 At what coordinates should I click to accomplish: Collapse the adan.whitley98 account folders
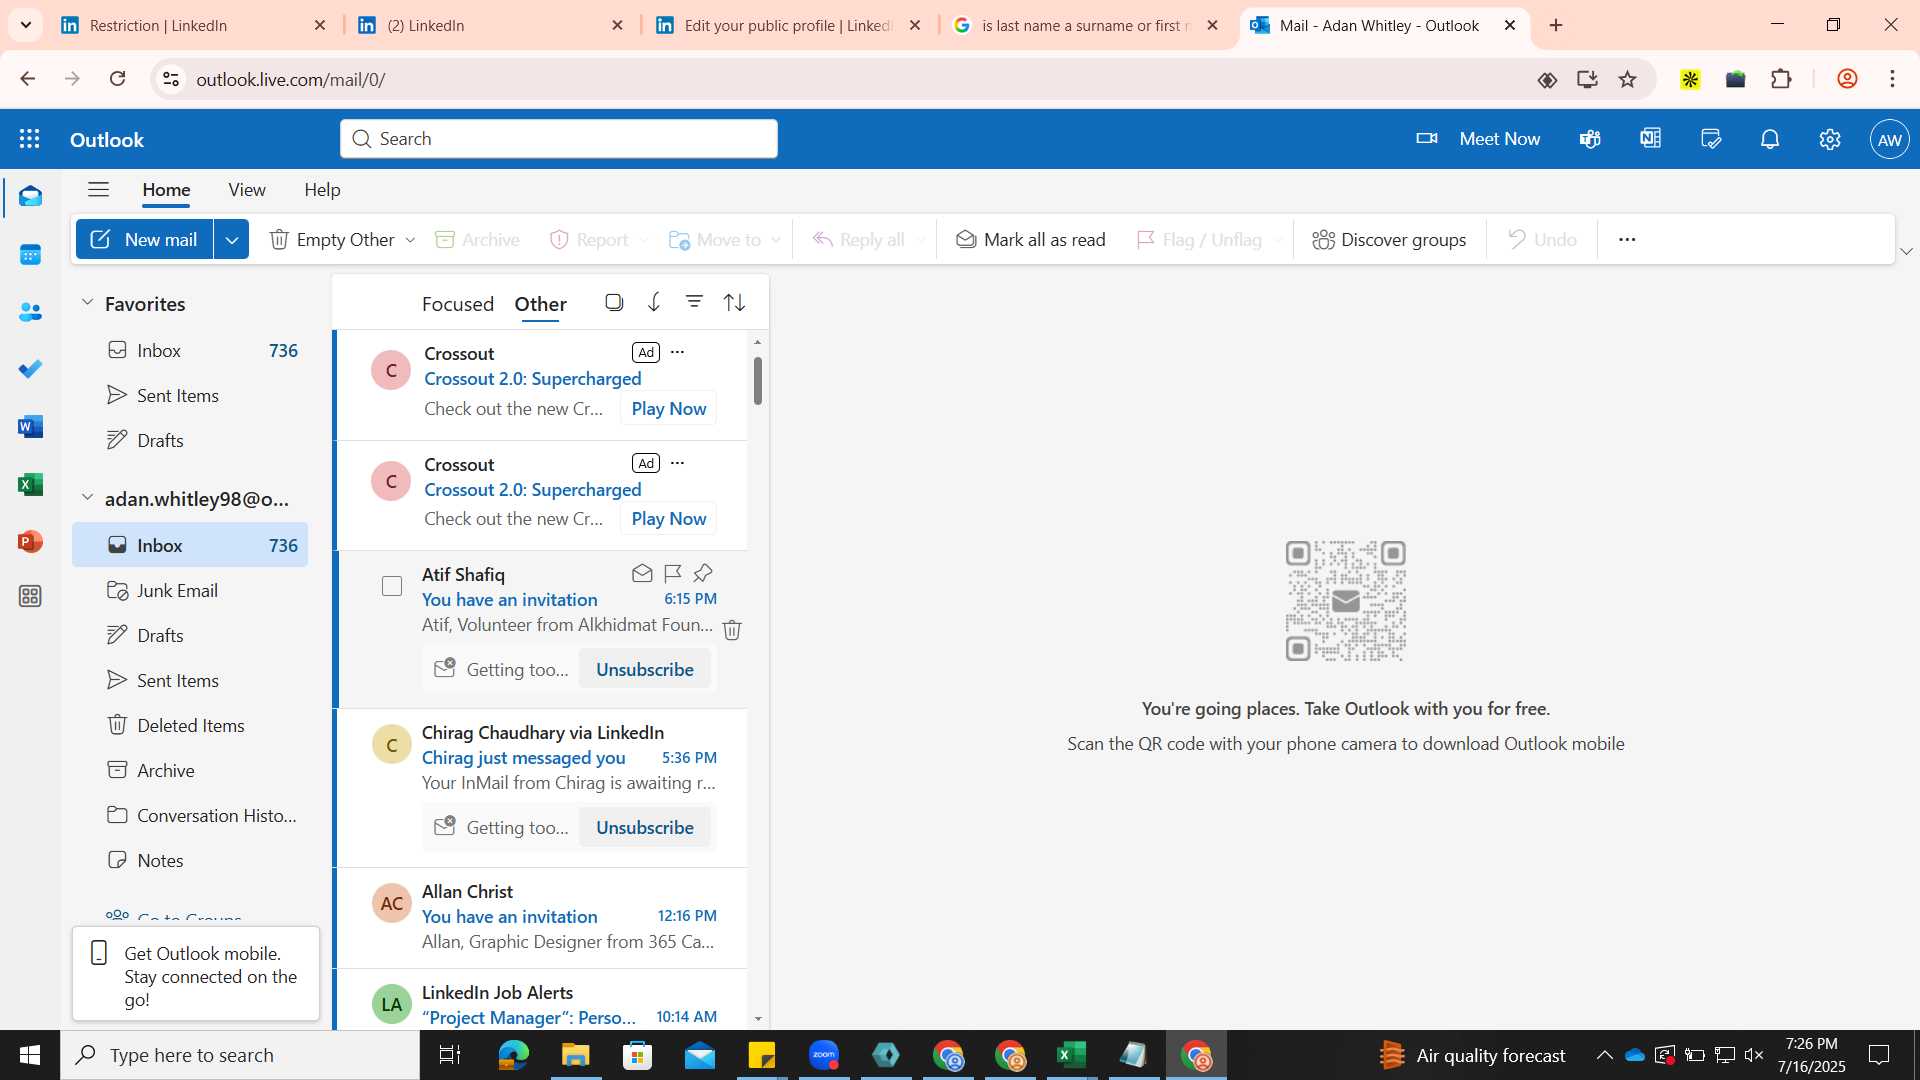point(87,497)
